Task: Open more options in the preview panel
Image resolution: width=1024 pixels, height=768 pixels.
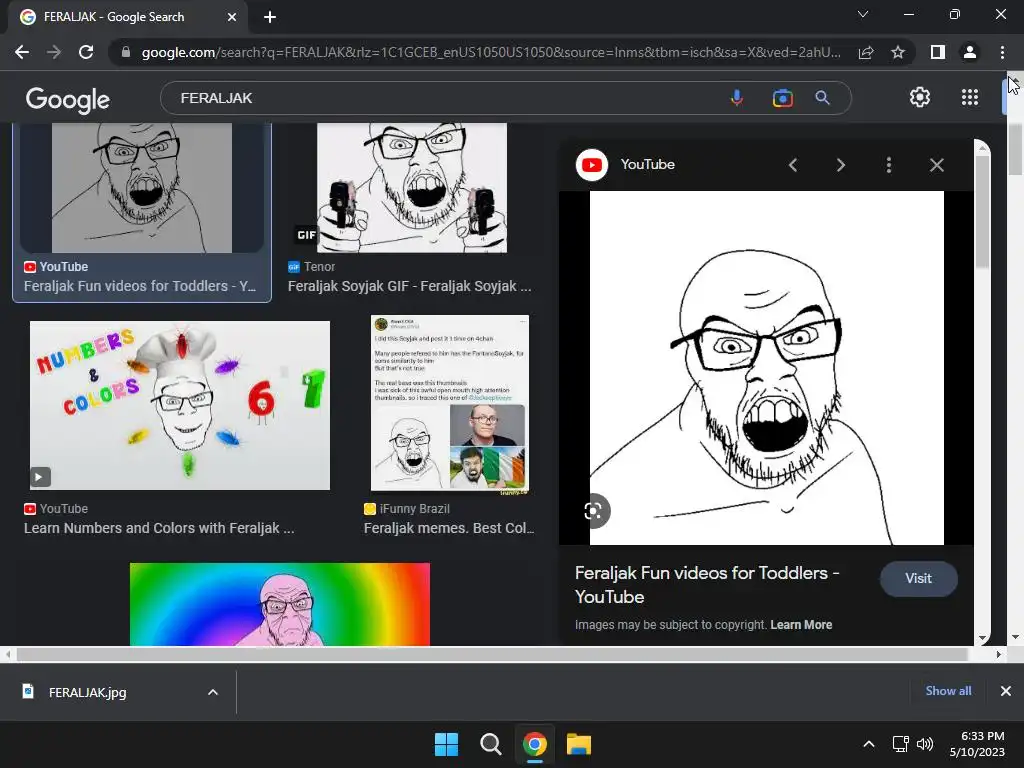Action: click(889, 165)
